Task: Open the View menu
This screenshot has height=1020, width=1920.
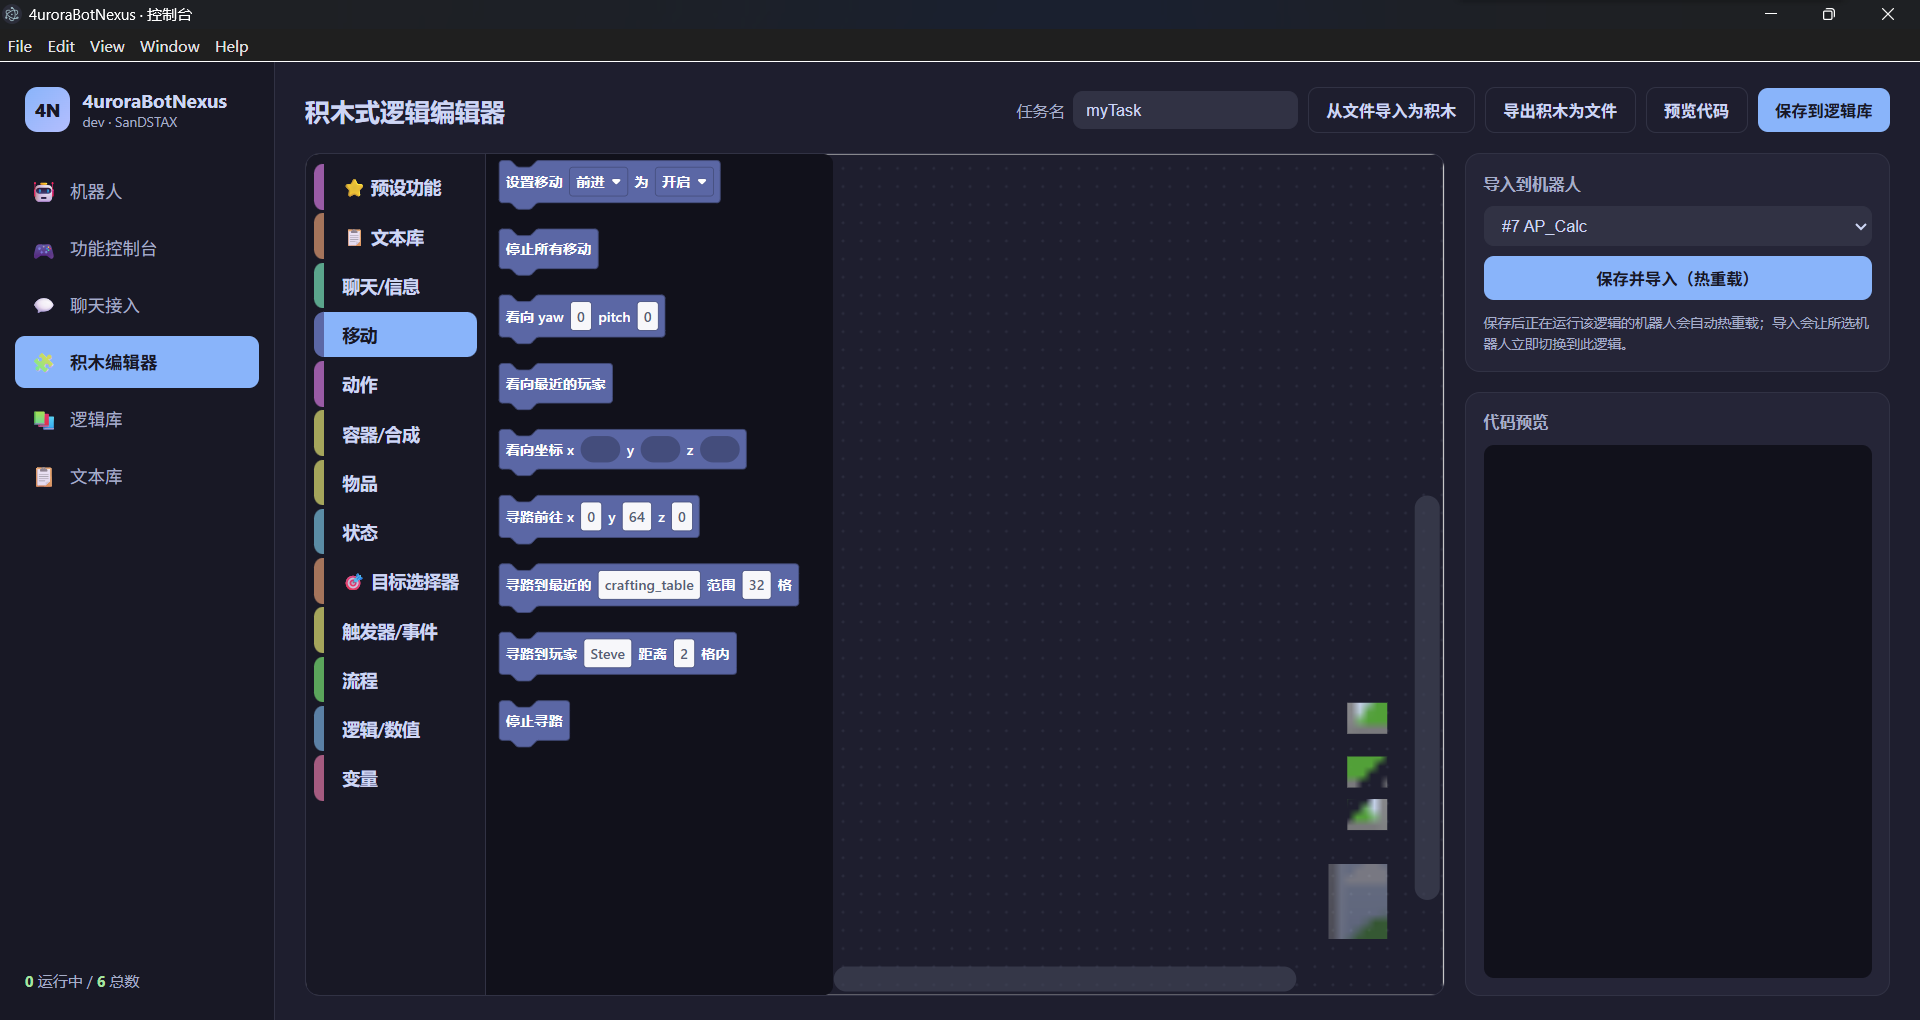Action: tap(107, 46)
